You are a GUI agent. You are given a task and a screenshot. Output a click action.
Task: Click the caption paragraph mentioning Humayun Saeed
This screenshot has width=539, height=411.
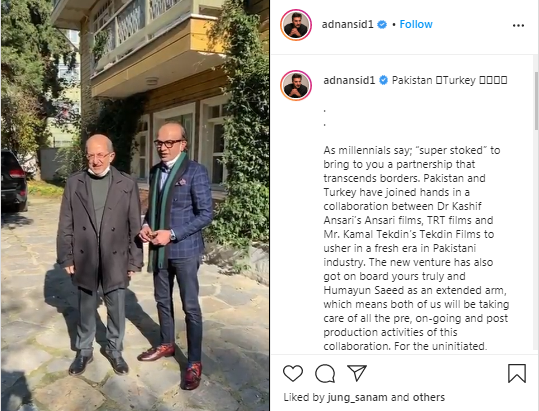click(x=416, y=248)
